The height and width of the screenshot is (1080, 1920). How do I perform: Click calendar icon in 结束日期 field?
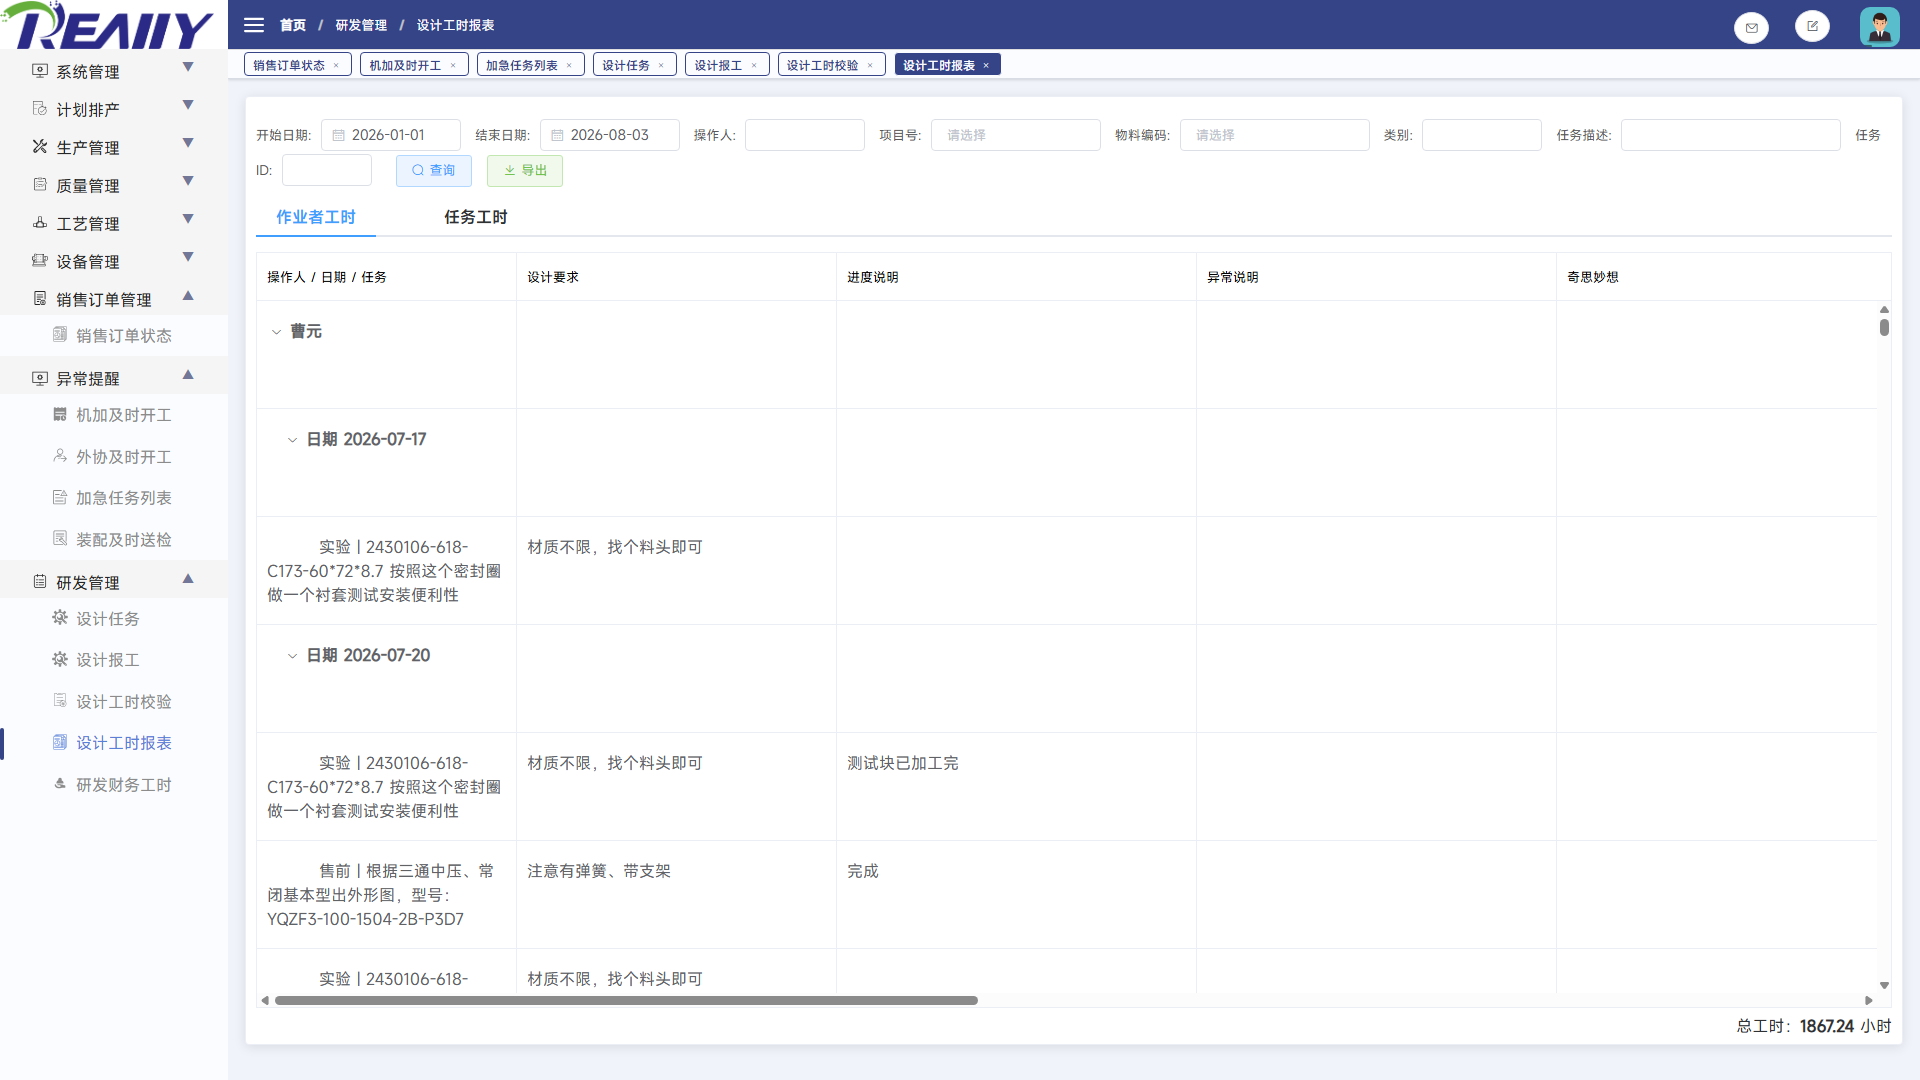(558, 135)
